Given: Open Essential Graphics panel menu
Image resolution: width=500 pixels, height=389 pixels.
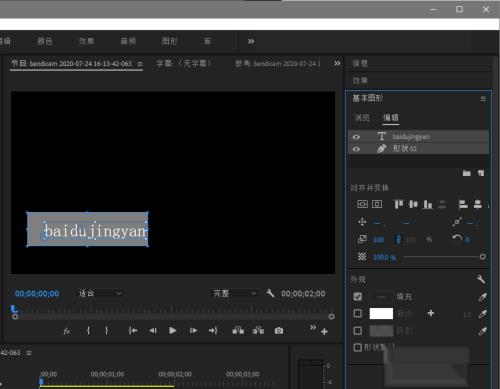Looking at the screenshot, I should pos(483,99).
